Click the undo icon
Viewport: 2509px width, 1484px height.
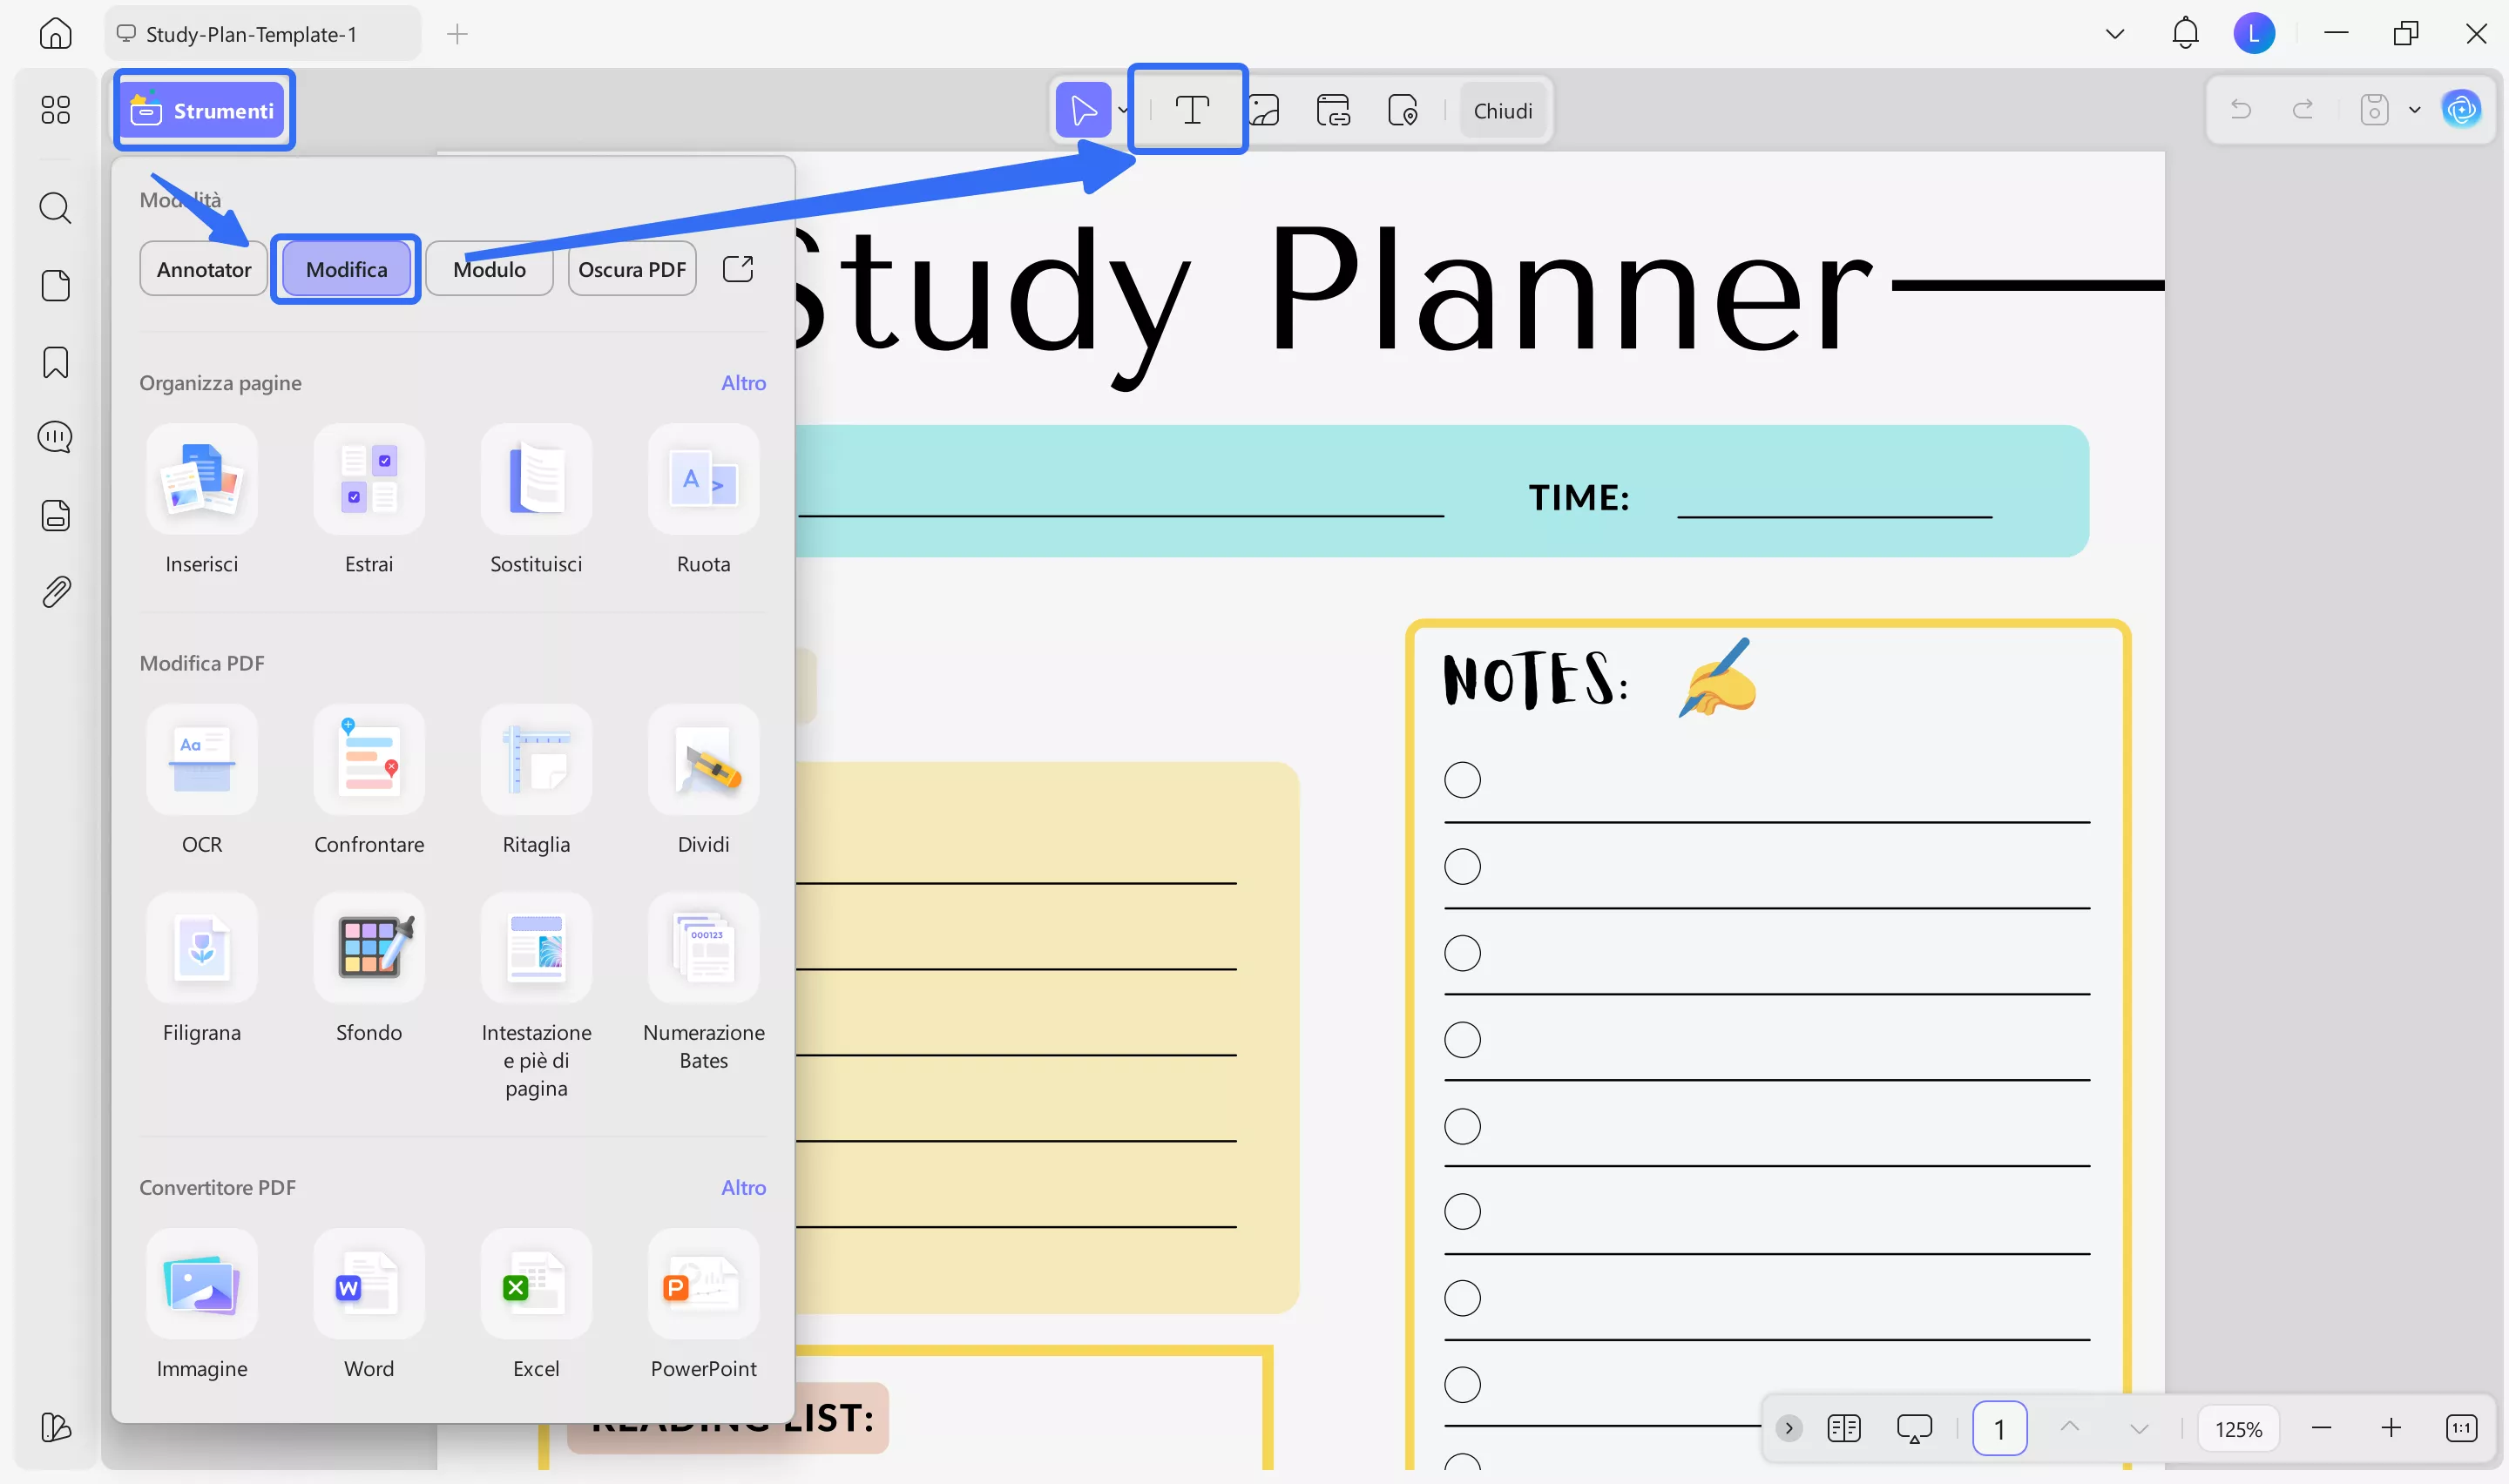[x=2241, y=110]
